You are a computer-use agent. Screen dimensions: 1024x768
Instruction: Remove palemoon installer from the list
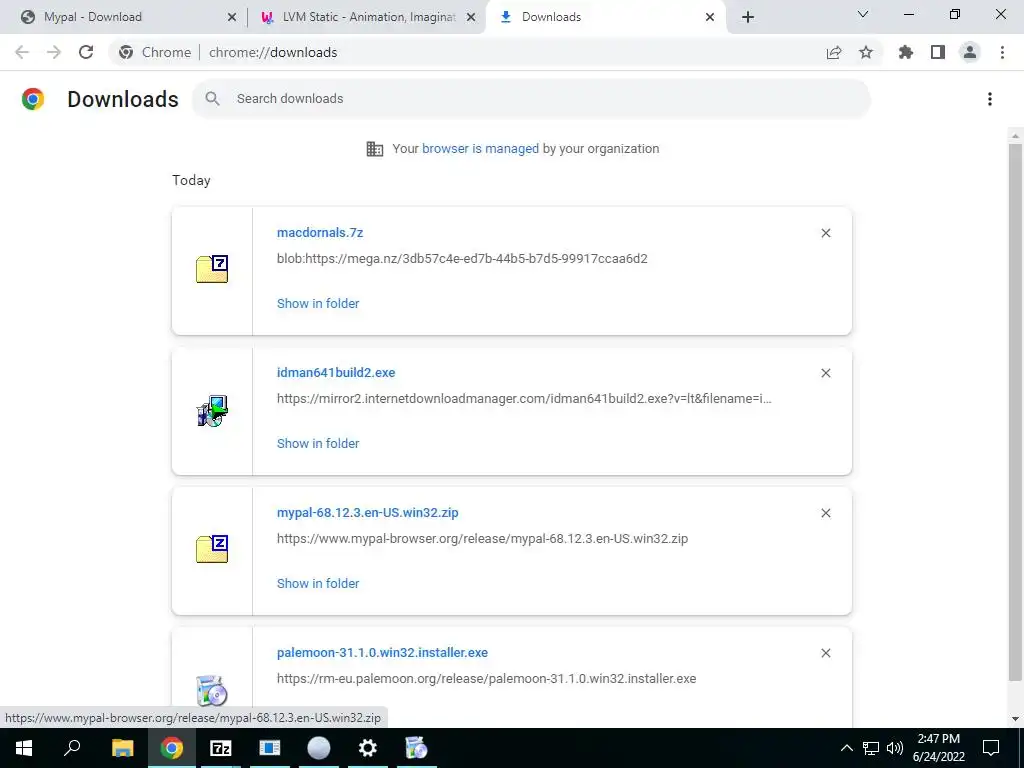click(825, 653)
